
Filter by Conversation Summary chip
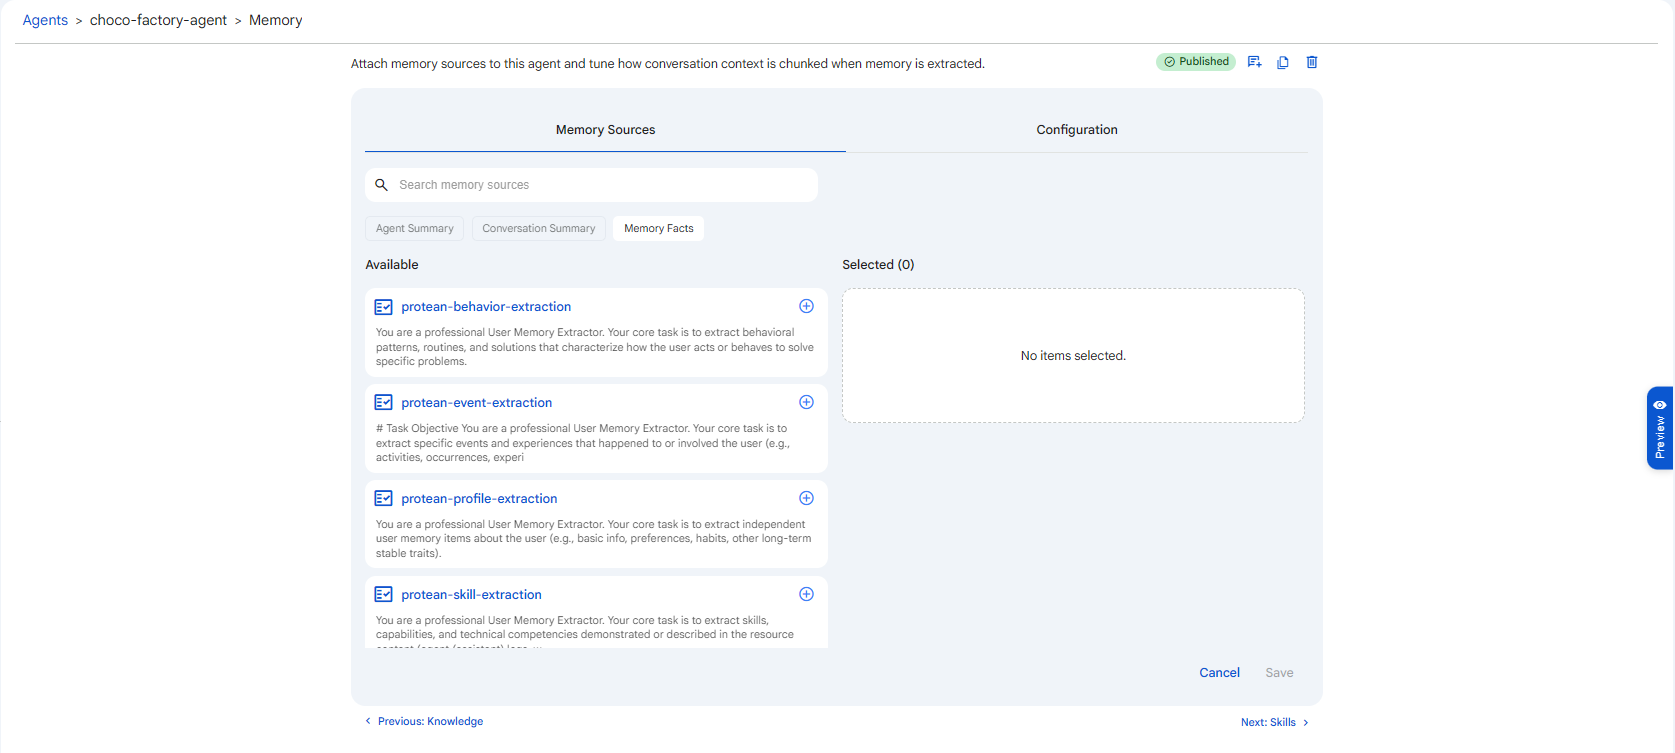[x=539, y=229]
